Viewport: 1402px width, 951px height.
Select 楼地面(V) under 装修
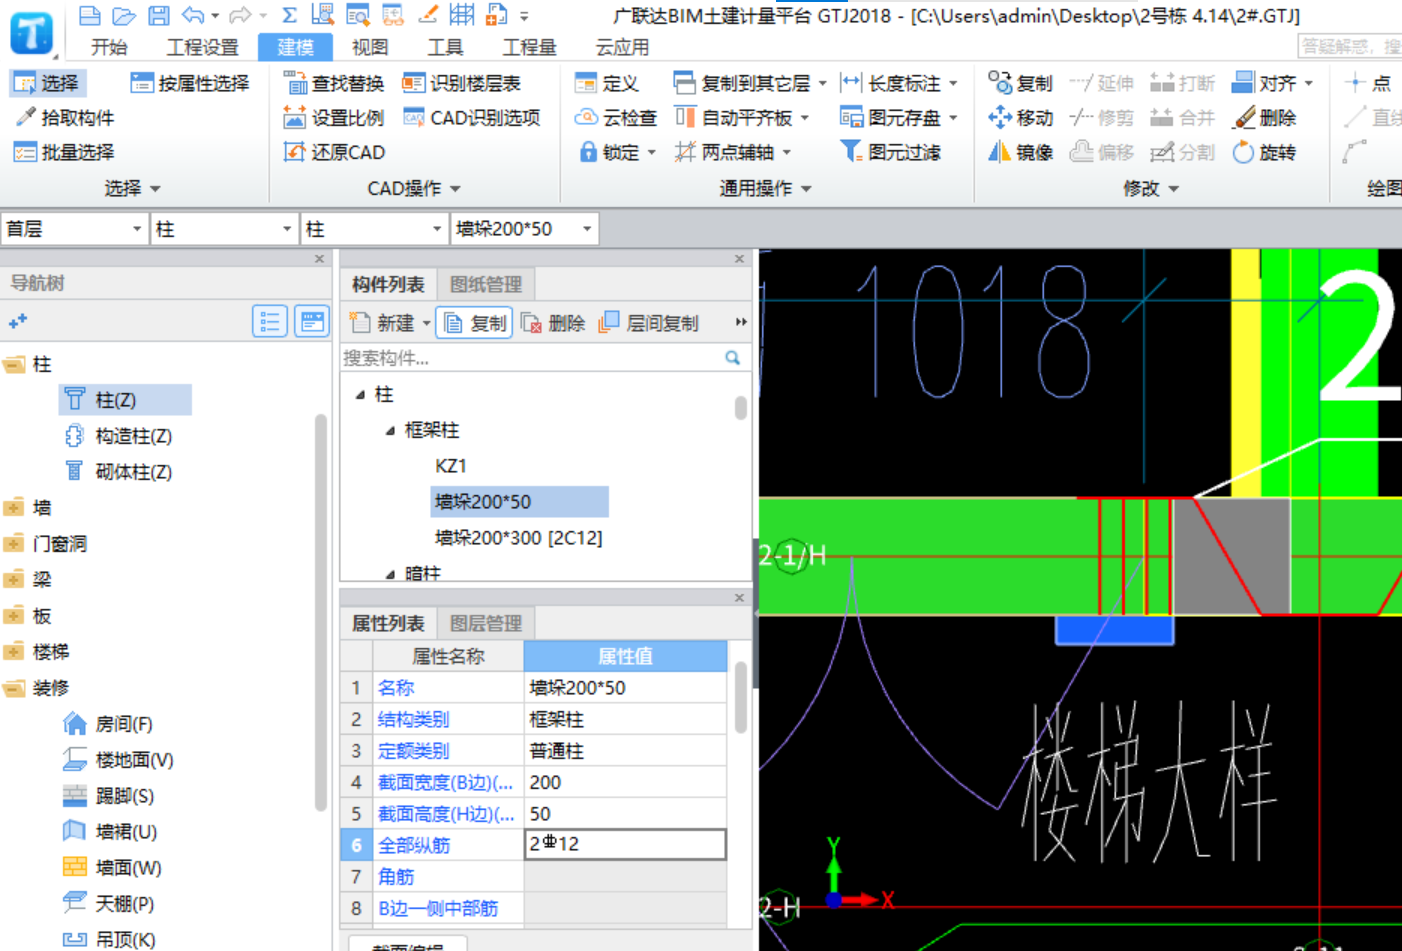[x=119, y=760]
